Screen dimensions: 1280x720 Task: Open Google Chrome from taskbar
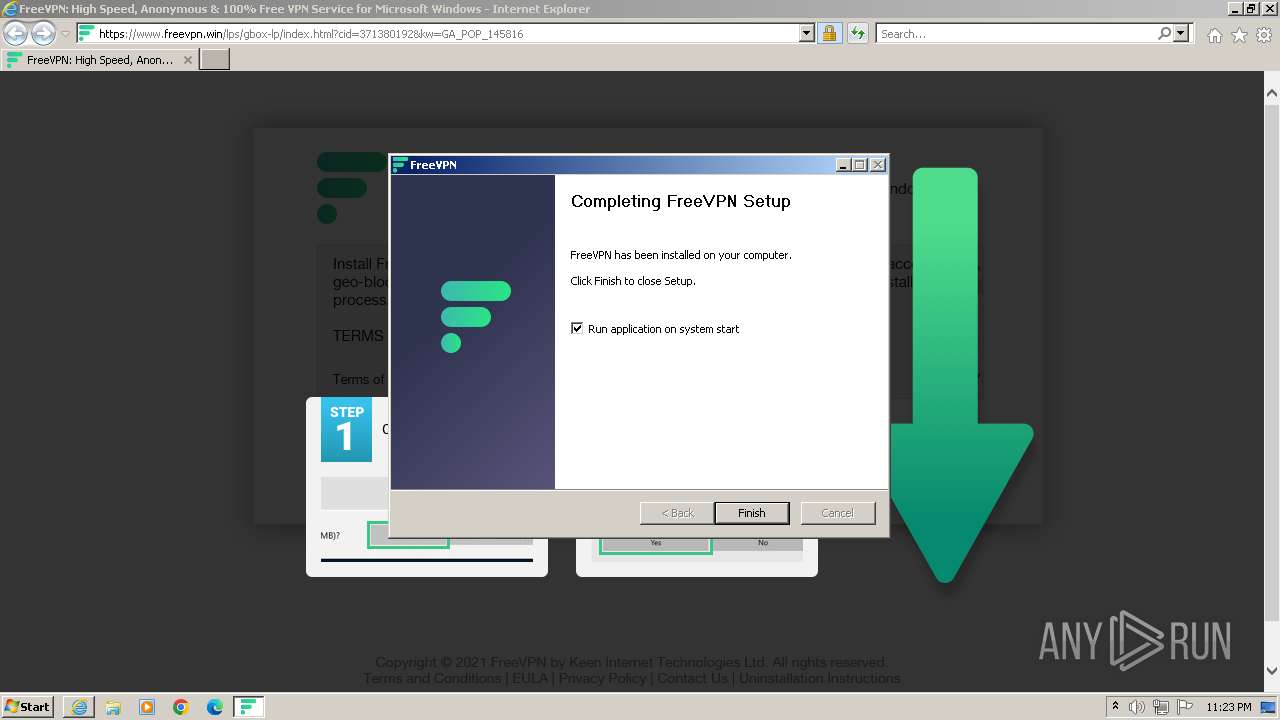pos(181,707)
